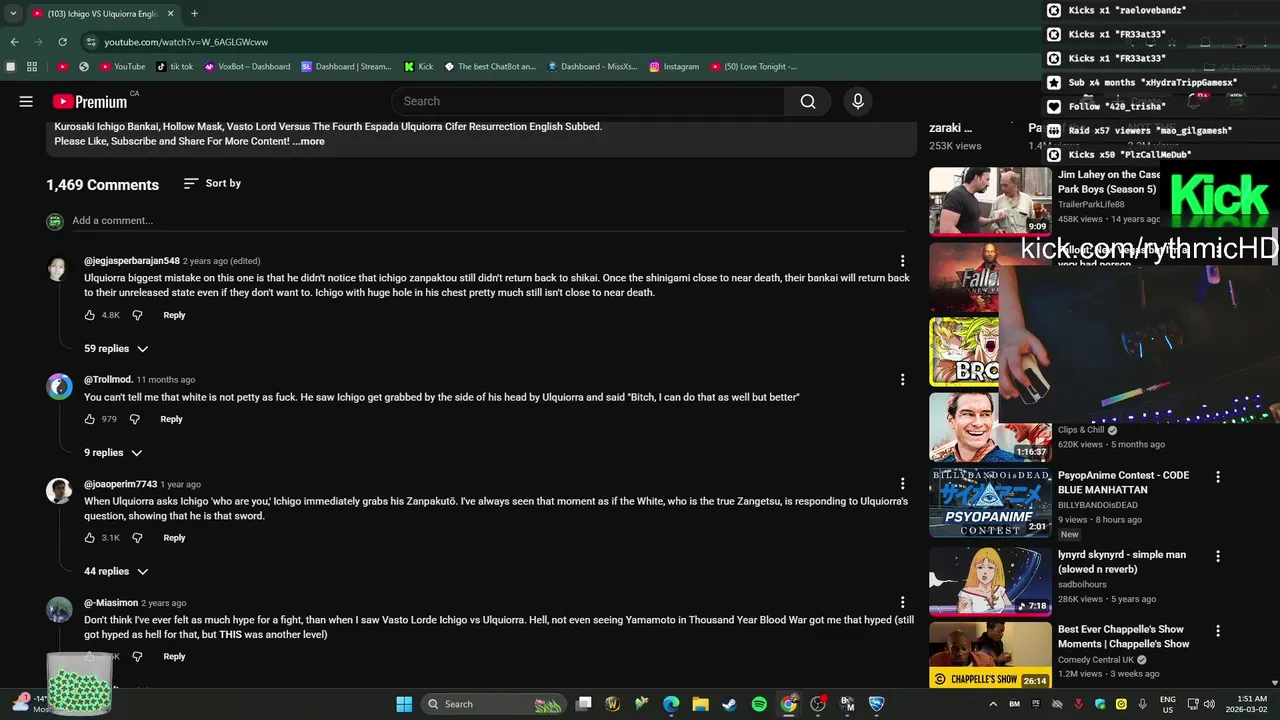Dislike the joaoperim7743 comment

click(x=138, y=538)
